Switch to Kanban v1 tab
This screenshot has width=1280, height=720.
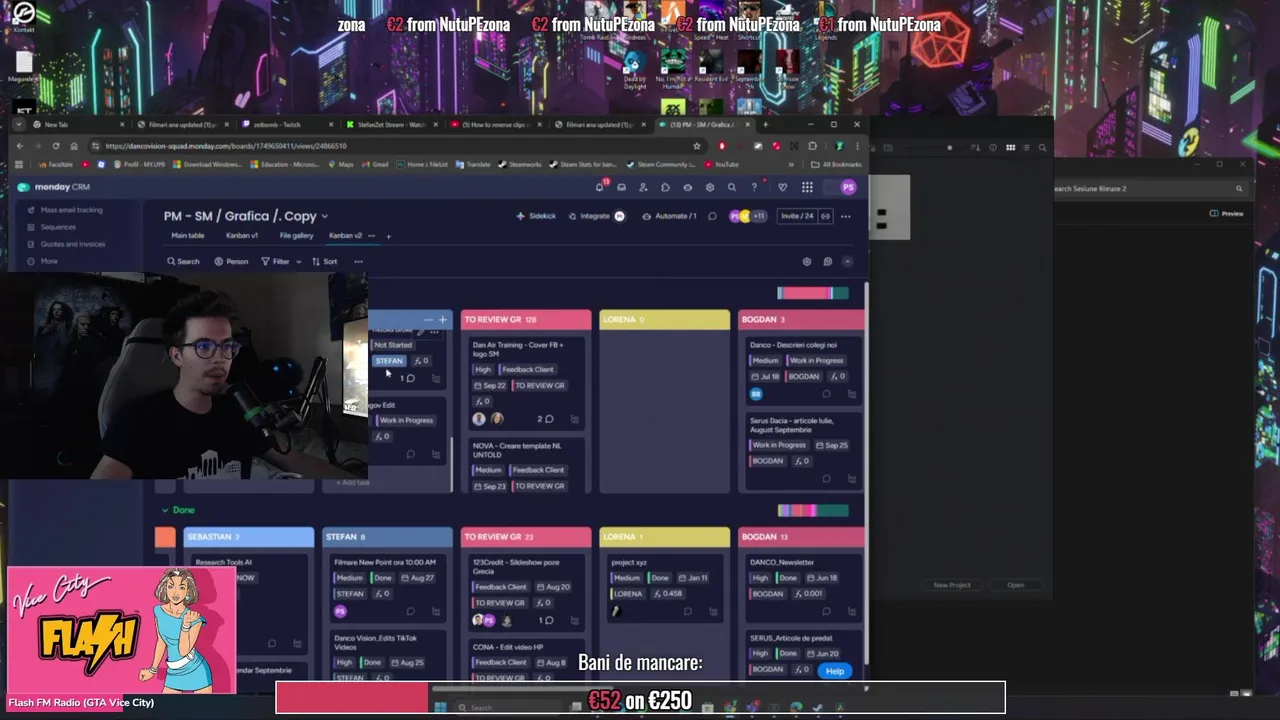(242, 236)
